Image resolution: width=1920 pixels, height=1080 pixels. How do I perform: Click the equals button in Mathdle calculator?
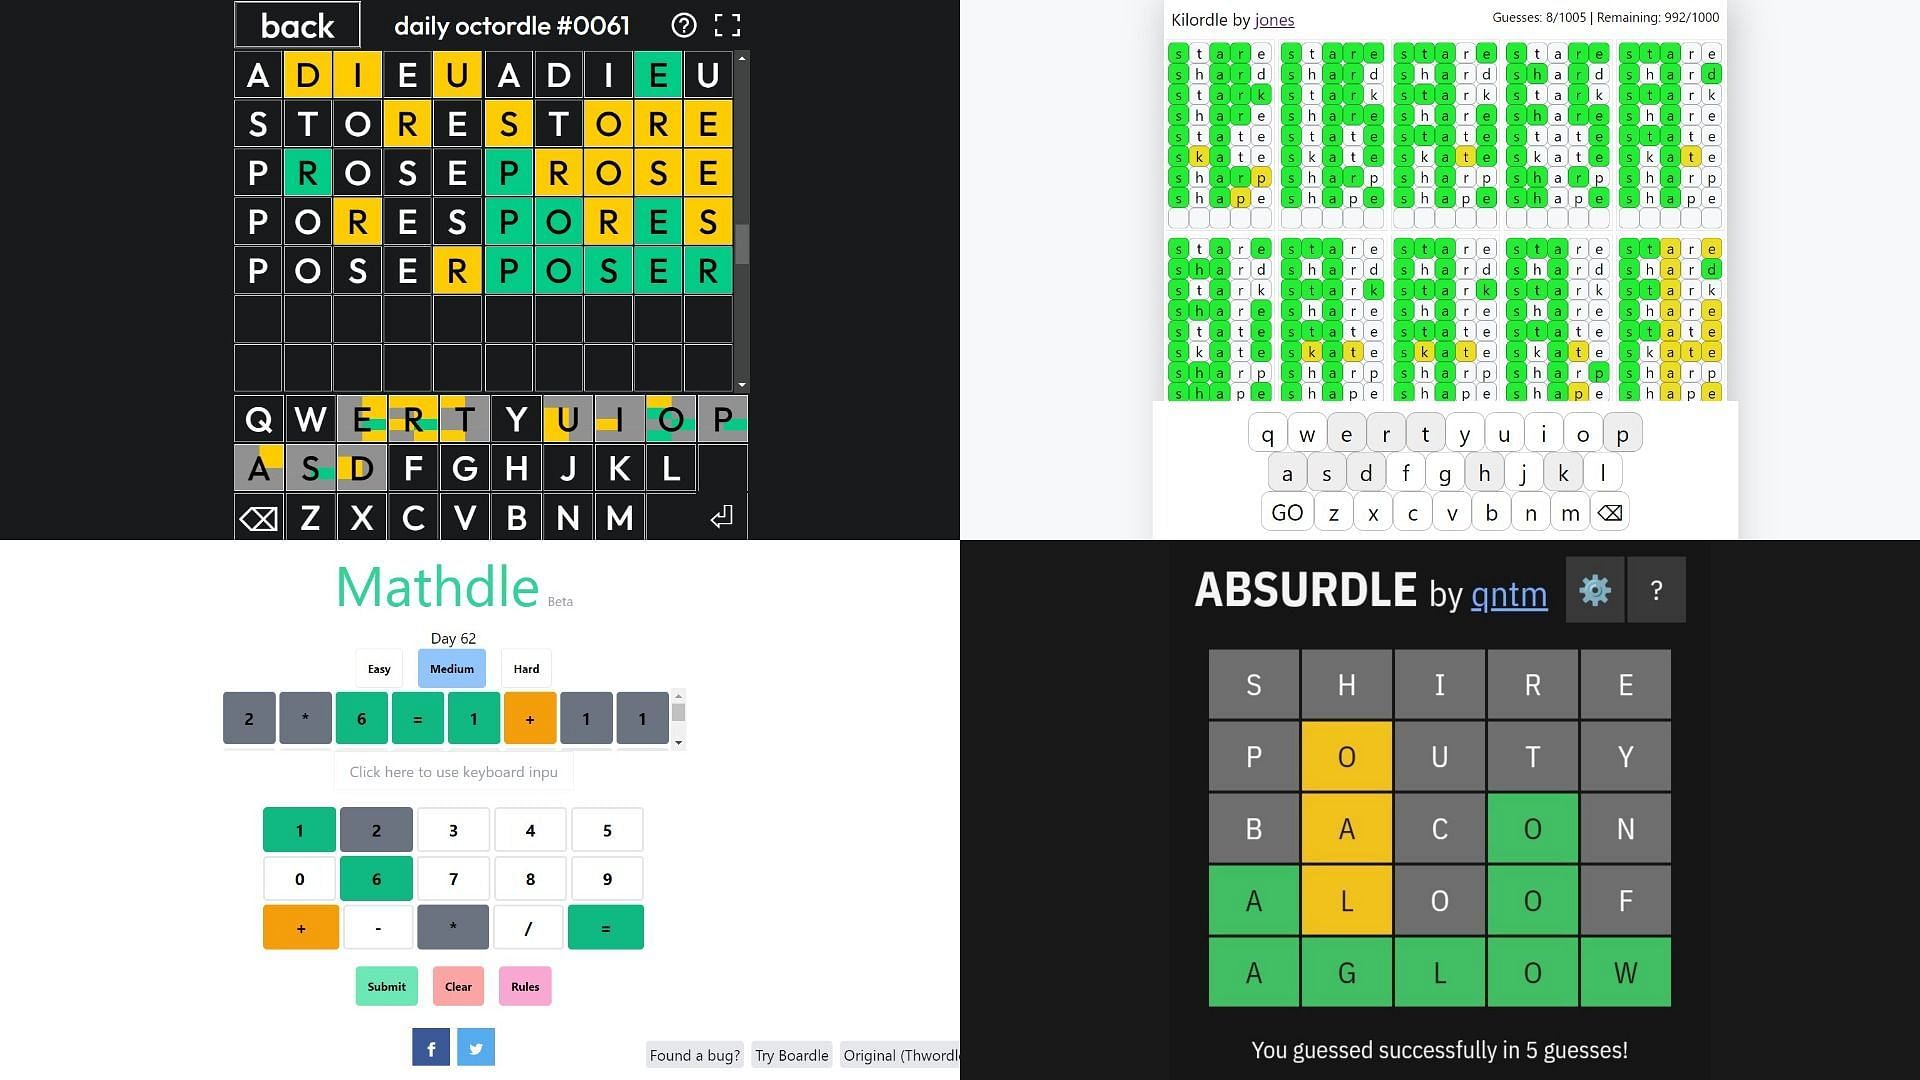[607, 927]
